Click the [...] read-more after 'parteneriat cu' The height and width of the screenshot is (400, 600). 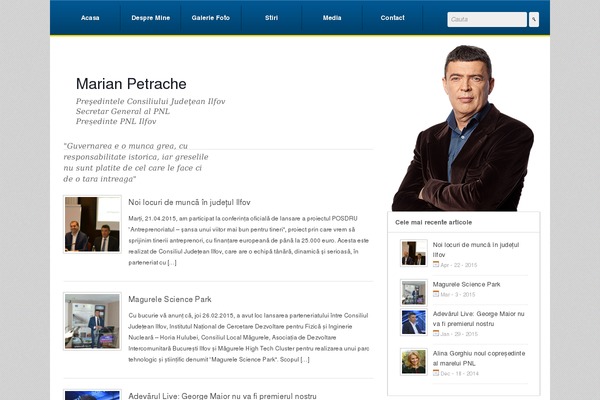pyautogui.click(x=172, y=263)
